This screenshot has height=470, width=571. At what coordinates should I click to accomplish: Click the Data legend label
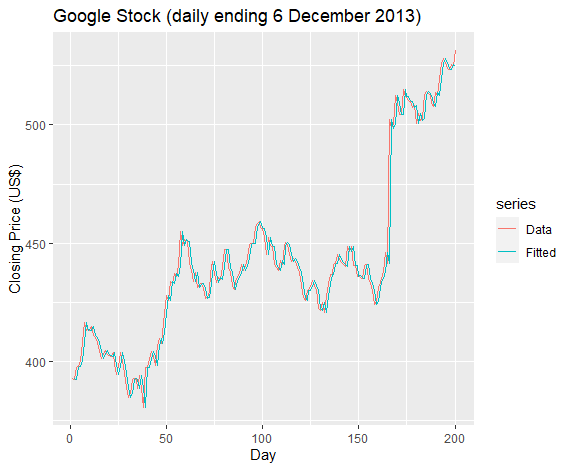539,230
